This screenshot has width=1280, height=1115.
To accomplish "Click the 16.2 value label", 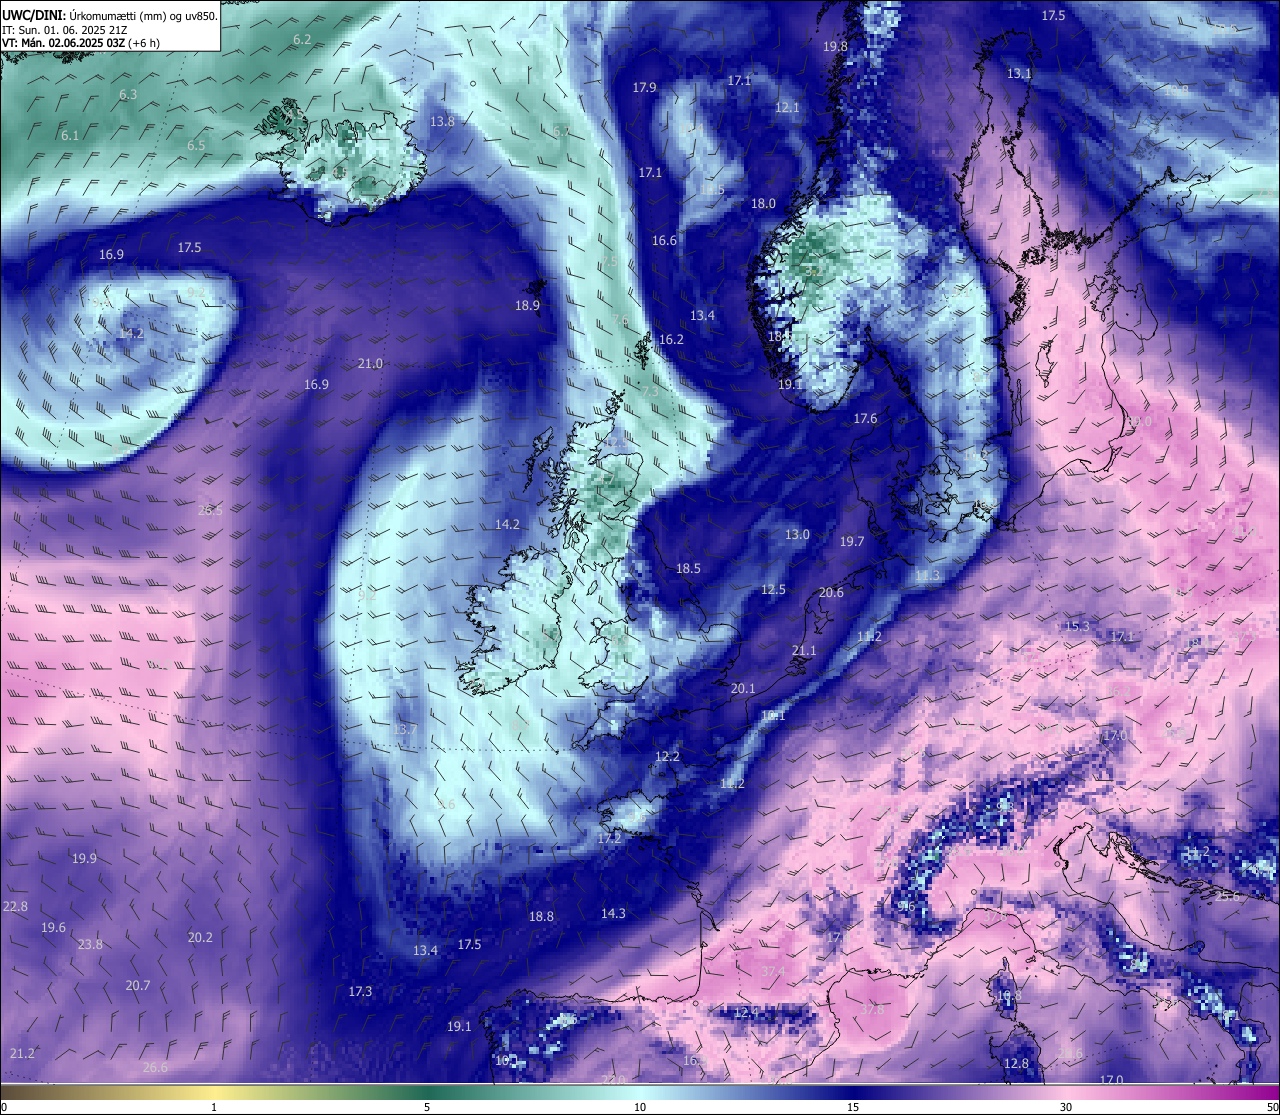I will (671, 340).
